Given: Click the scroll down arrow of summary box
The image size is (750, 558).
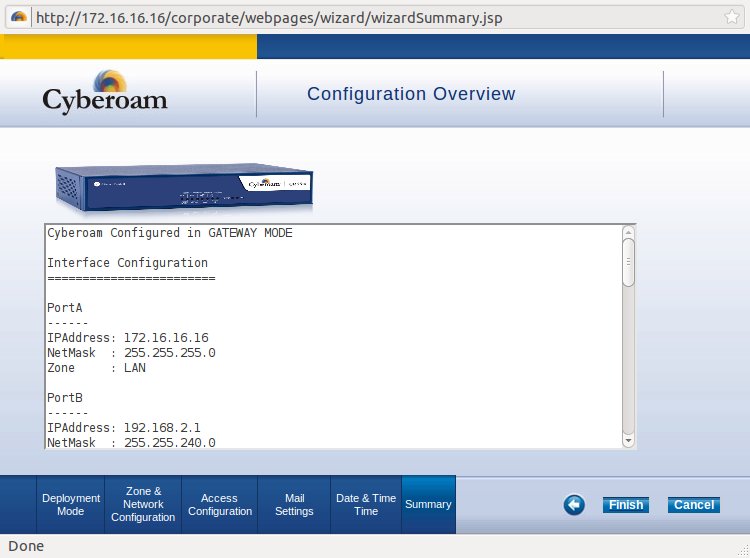Looking at the screenshot, I should (x=629, y=440).
